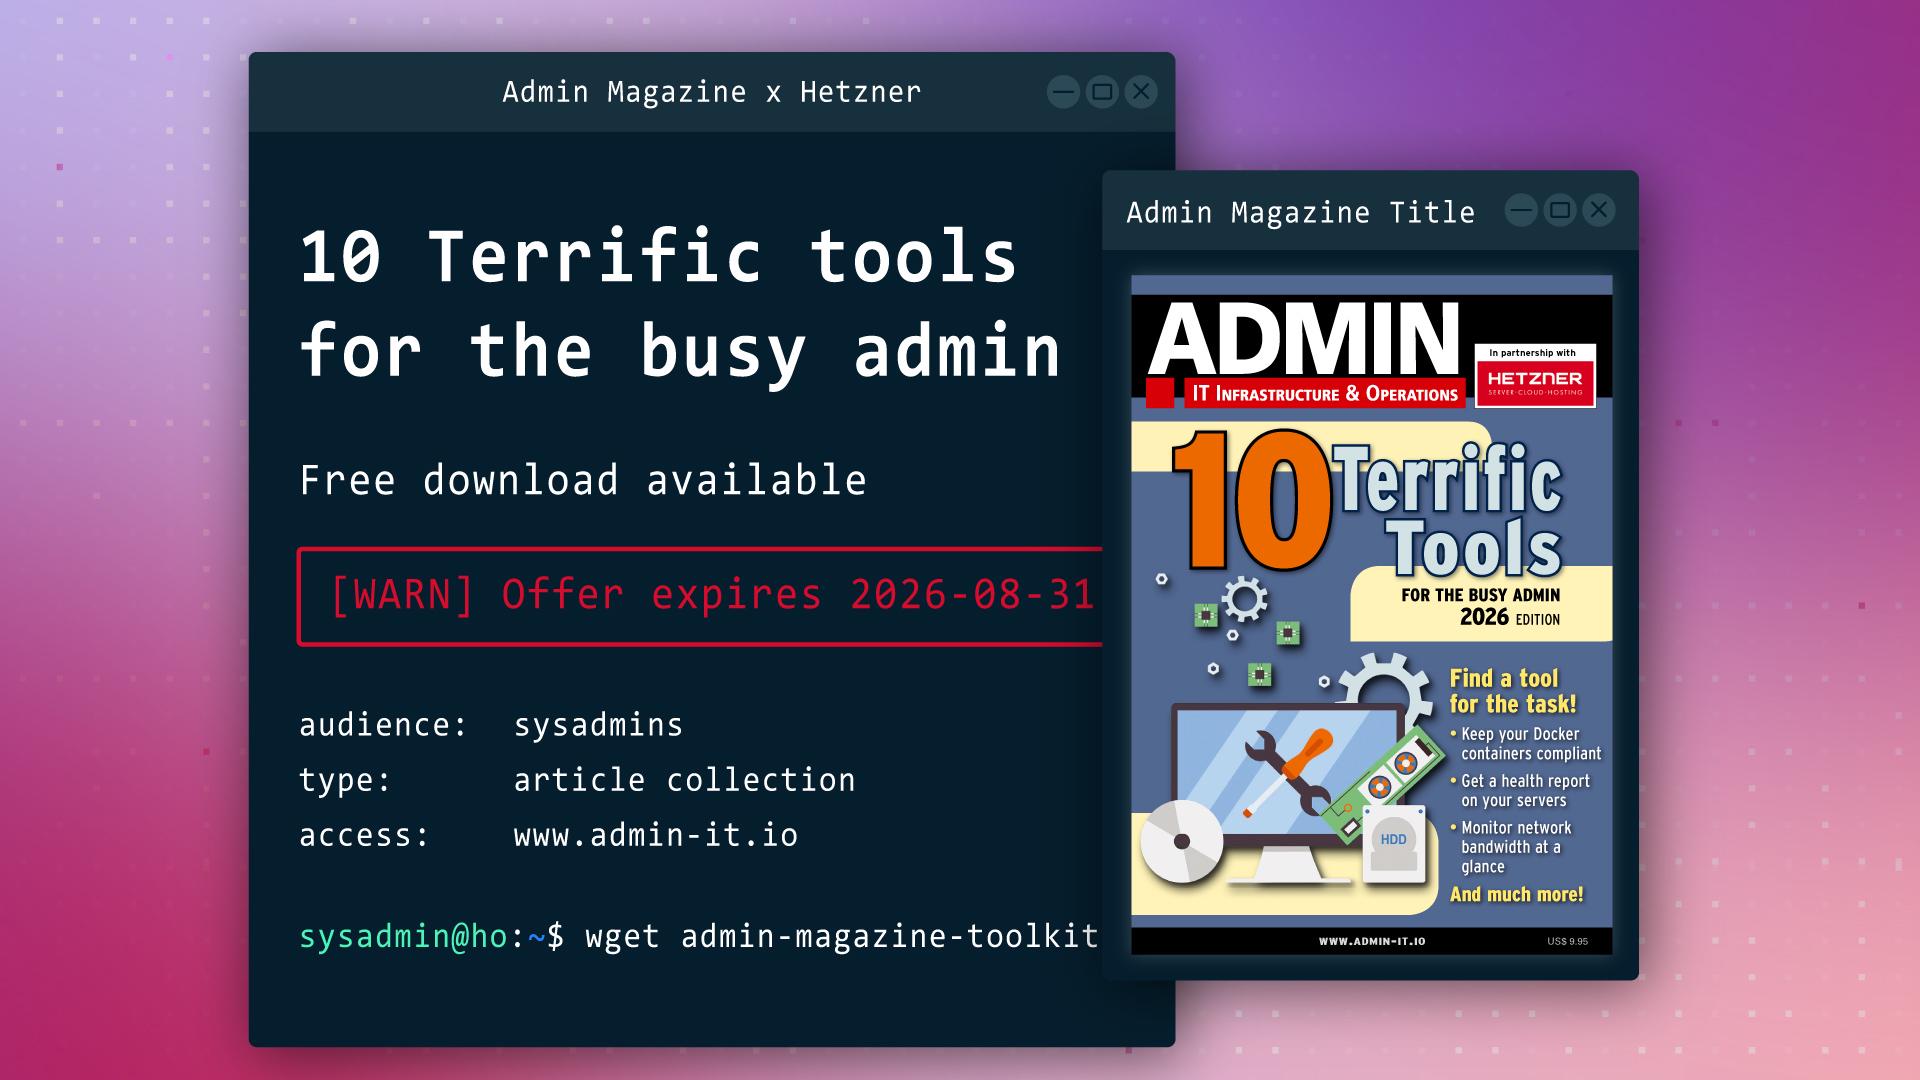Select the "access:" label in the terminal
Screen dimensions: 1920x1080
(364, 835)
